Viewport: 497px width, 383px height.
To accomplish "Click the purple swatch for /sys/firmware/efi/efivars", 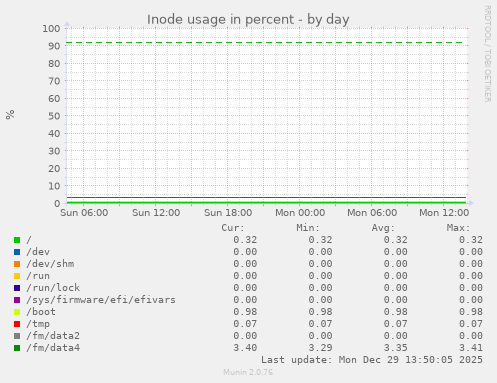I will [17, 300].
